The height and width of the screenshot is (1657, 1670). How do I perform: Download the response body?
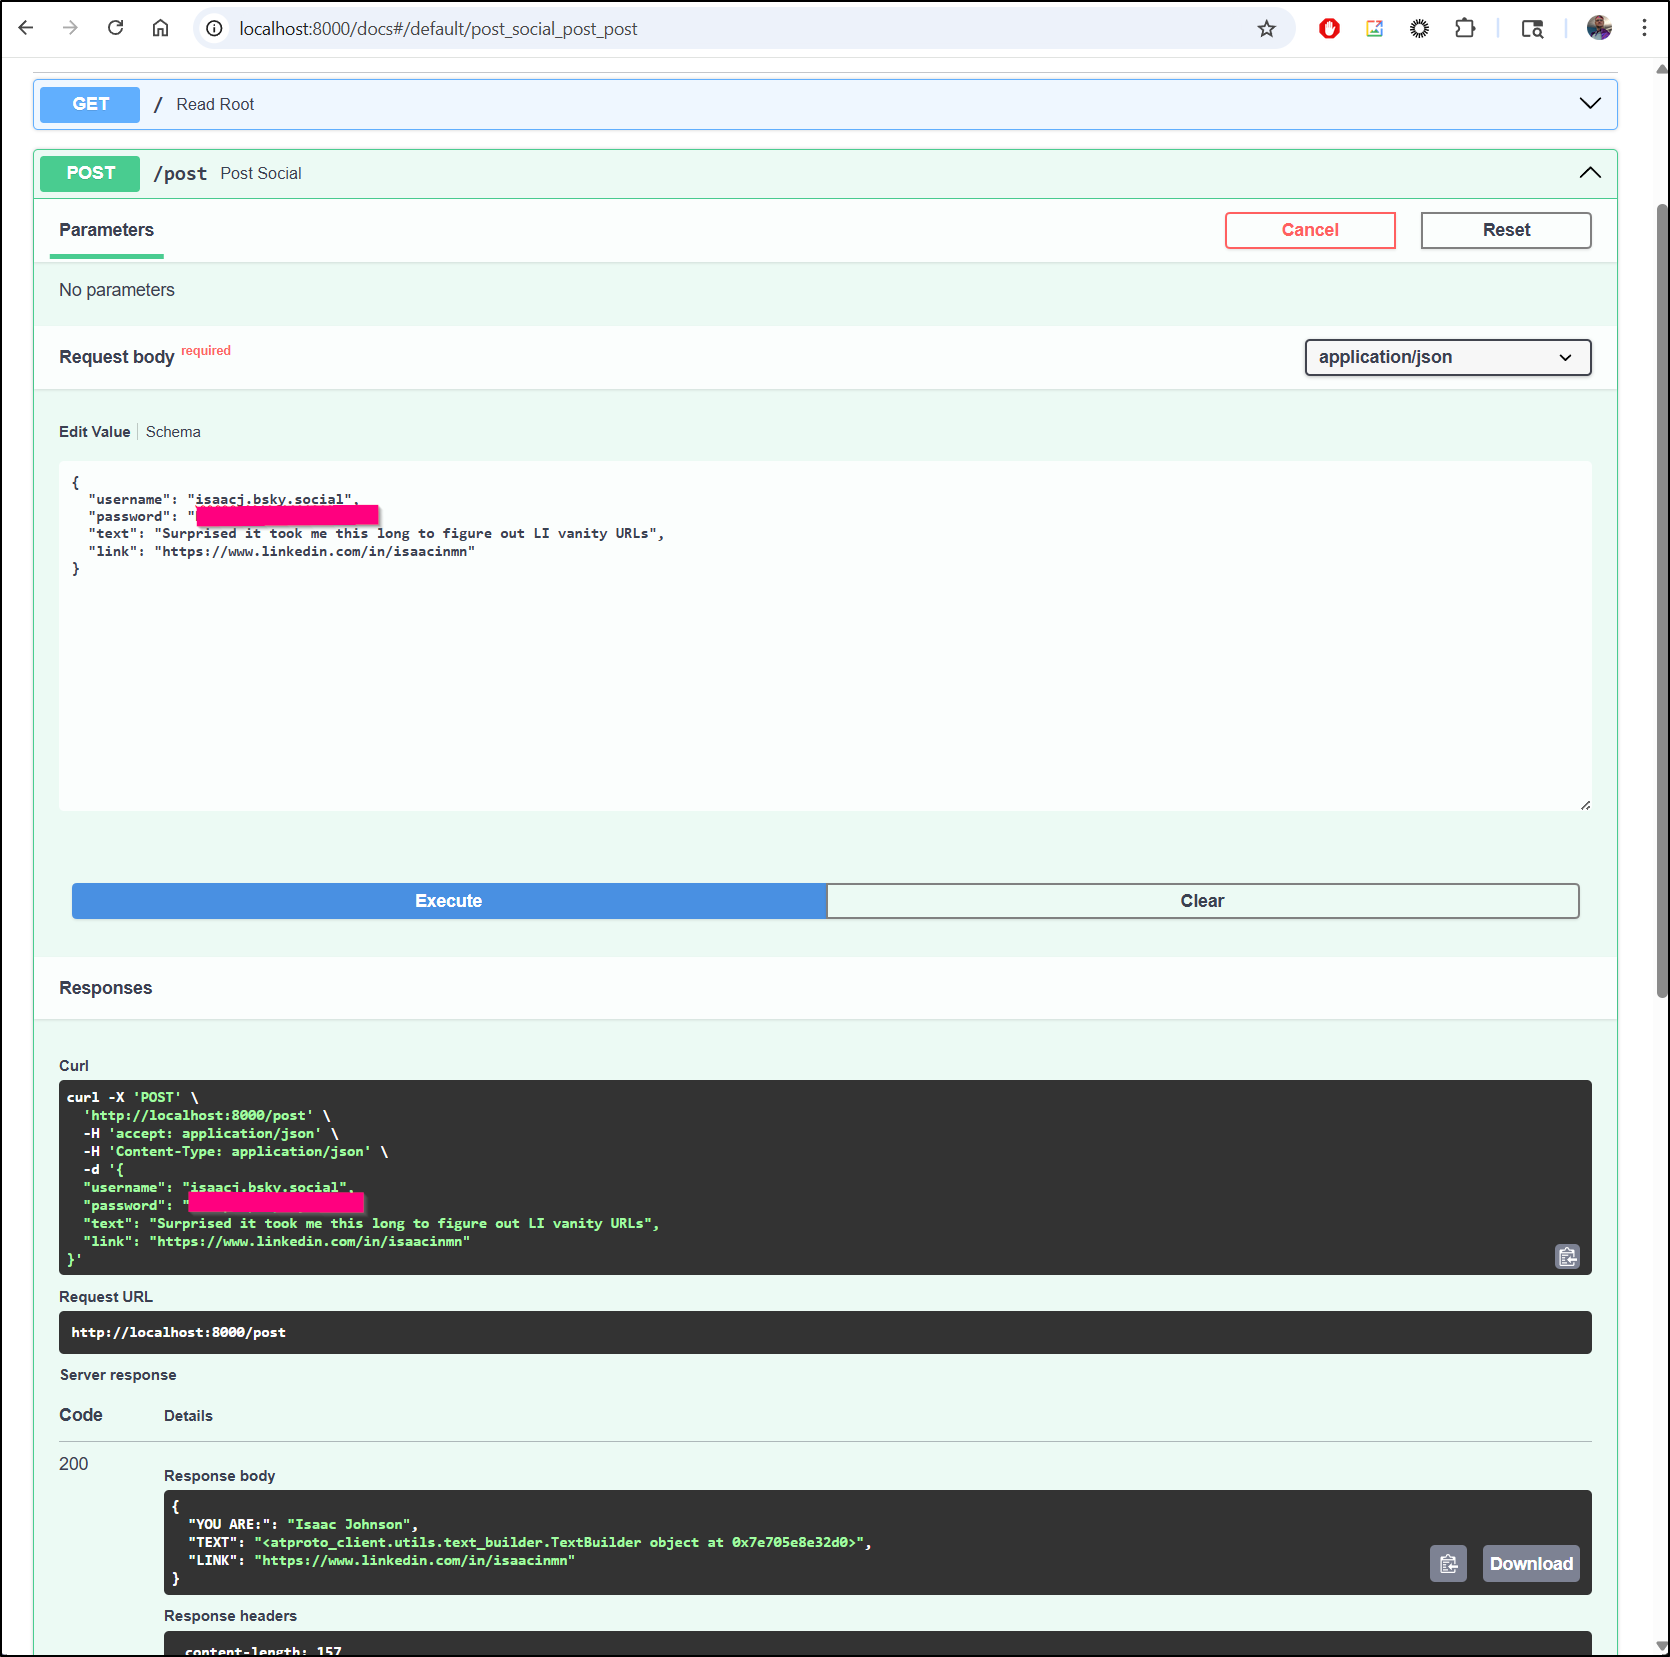coord(1530,1564)
